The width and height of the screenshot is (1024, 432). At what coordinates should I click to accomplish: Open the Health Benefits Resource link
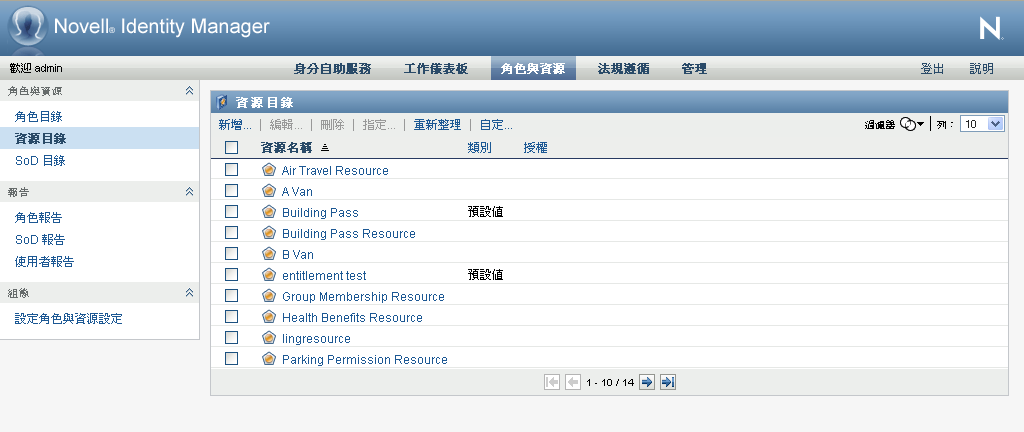[x=352, y=317]
